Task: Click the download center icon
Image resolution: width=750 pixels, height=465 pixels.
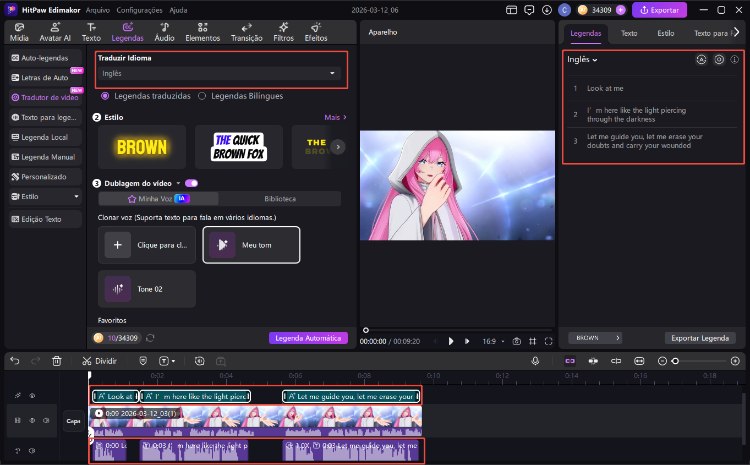Action: [547, 10]
